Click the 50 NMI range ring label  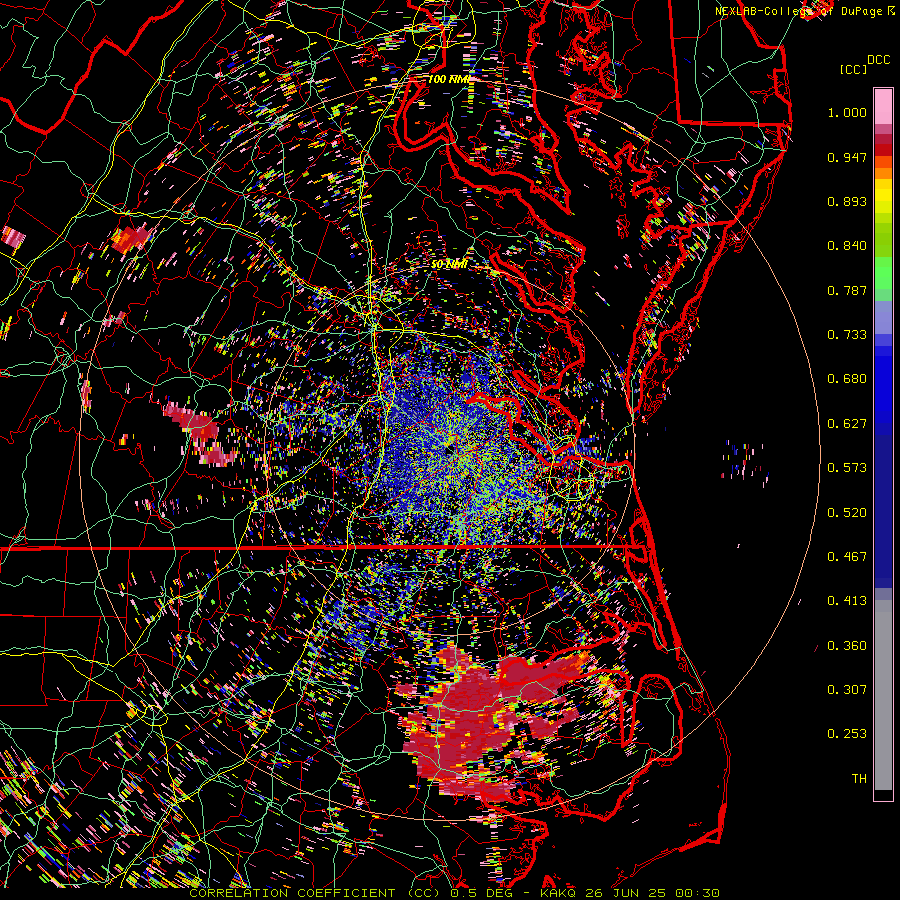tap(448, 265)
